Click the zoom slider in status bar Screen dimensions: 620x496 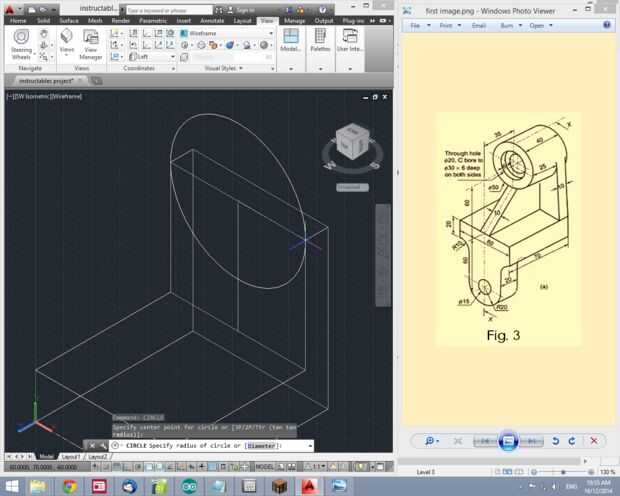pos(562,471)
